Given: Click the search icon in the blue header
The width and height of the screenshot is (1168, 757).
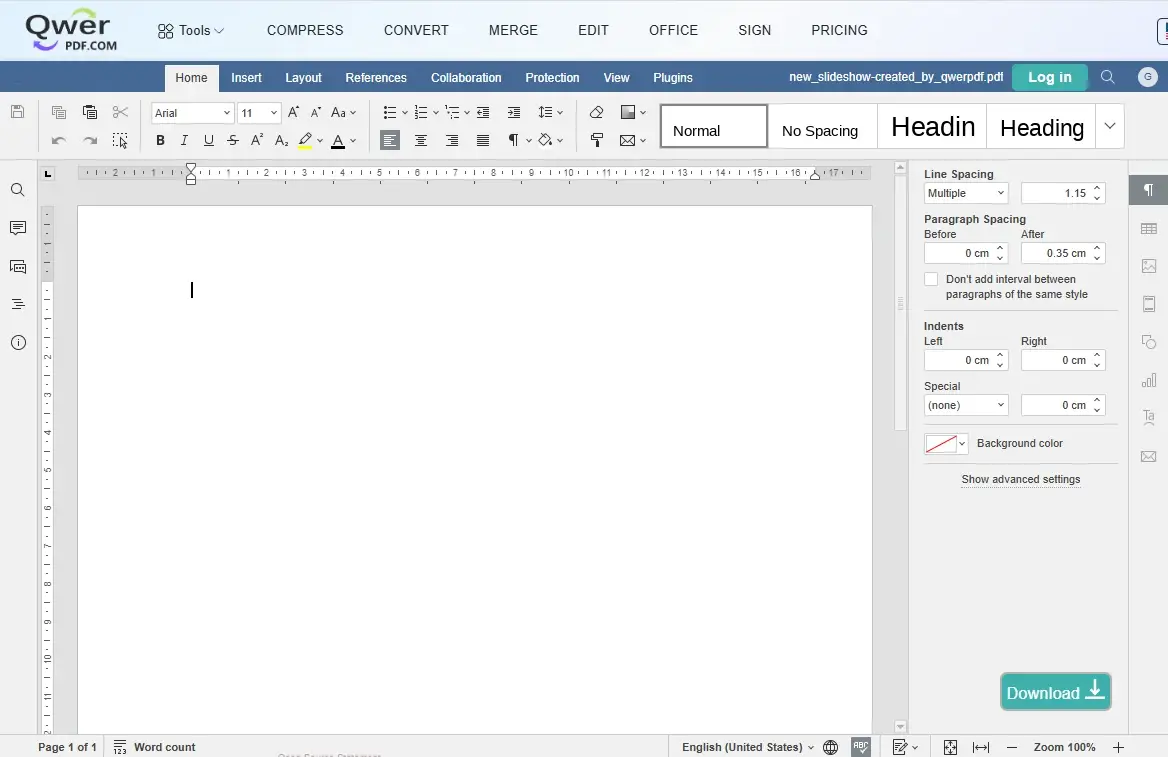Looking at the screenshot, I should (x=1108, y=77).
